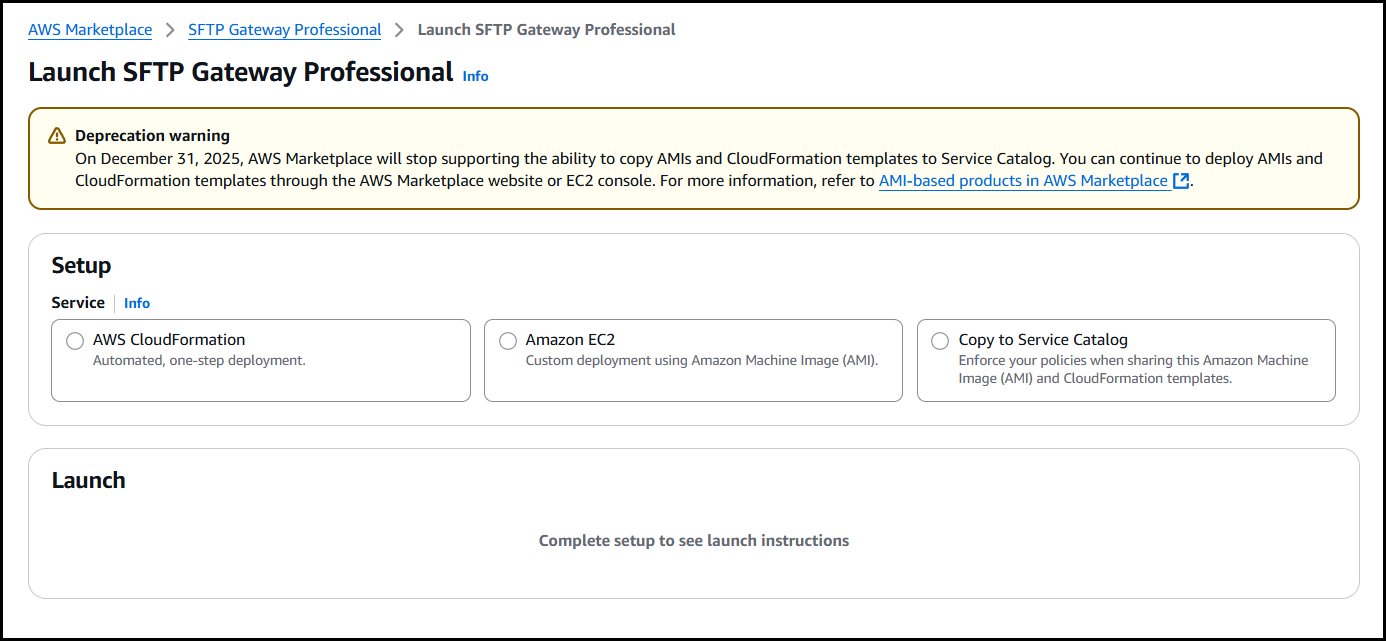The height and width of the screenshot is (641, 1386).
Task: Click the Setup section heading
Action: (x=81, y=265)
